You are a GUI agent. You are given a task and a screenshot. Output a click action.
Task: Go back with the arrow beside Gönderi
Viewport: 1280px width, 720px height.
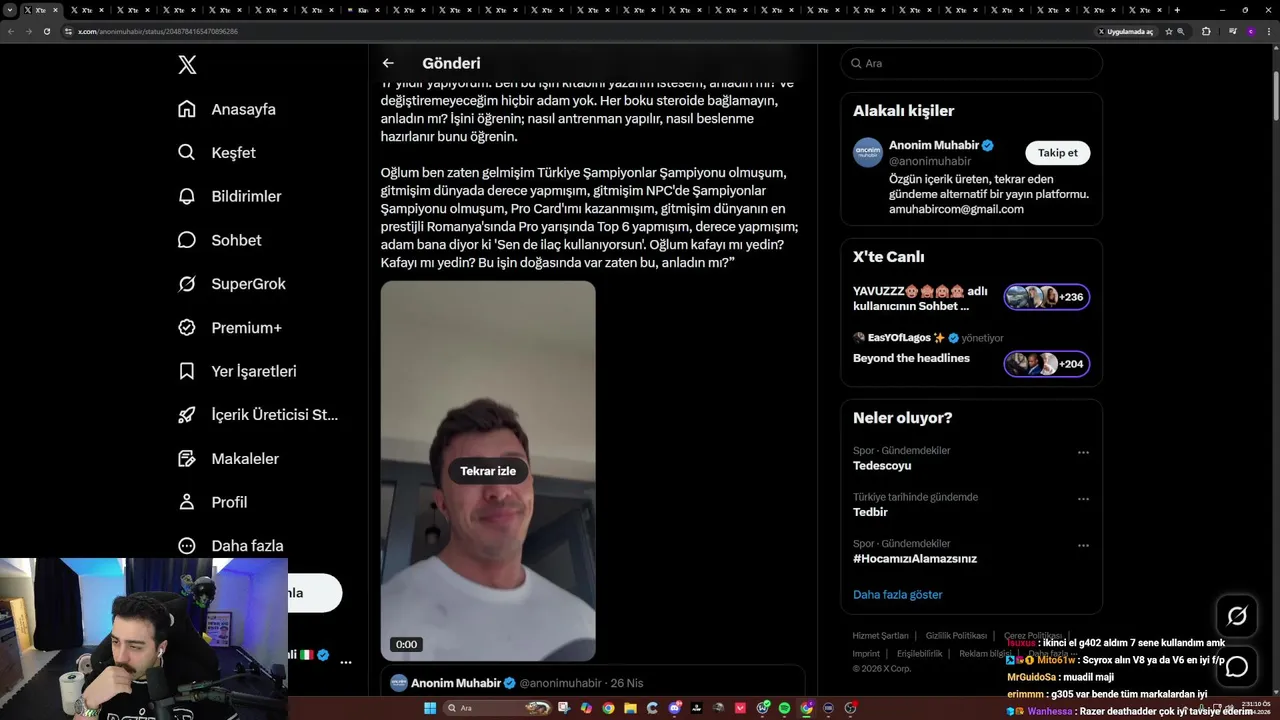point(388,63)
